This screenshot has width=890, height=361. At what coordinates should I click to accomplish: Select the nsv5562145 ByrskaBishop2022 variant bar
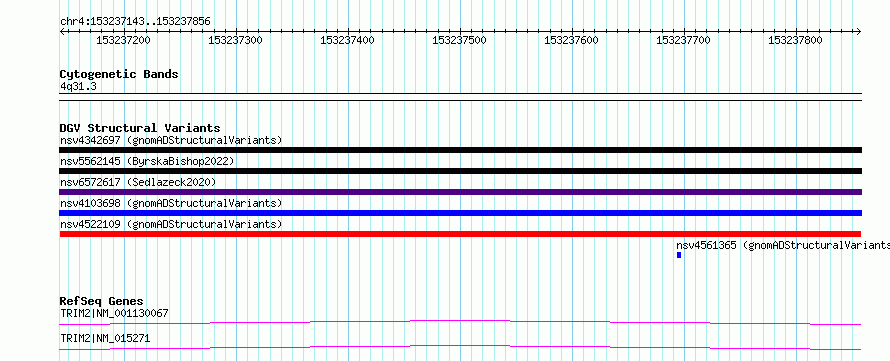pyautogui.click(x=460, y=171)
